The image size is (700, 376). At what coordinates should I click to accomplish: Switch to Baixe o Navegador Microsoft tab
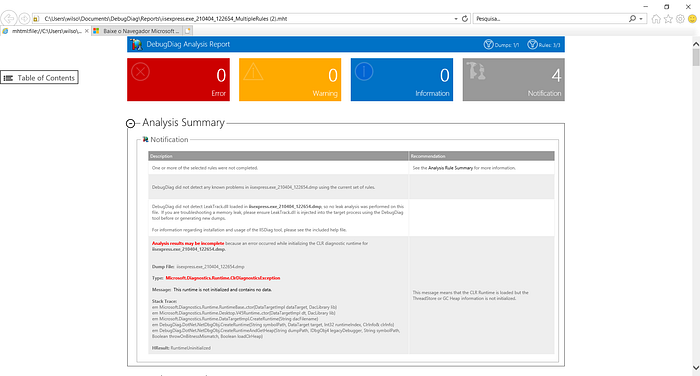[x=137, y=31]
